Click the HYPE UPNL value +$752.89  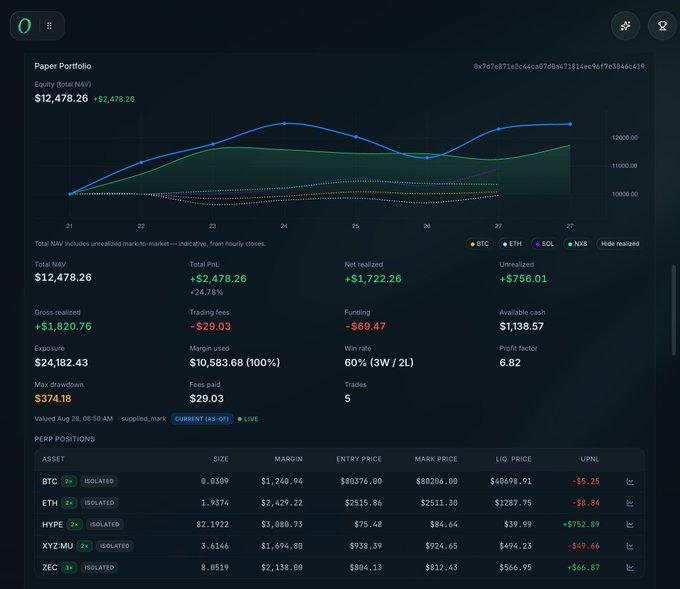coord(581,524)
